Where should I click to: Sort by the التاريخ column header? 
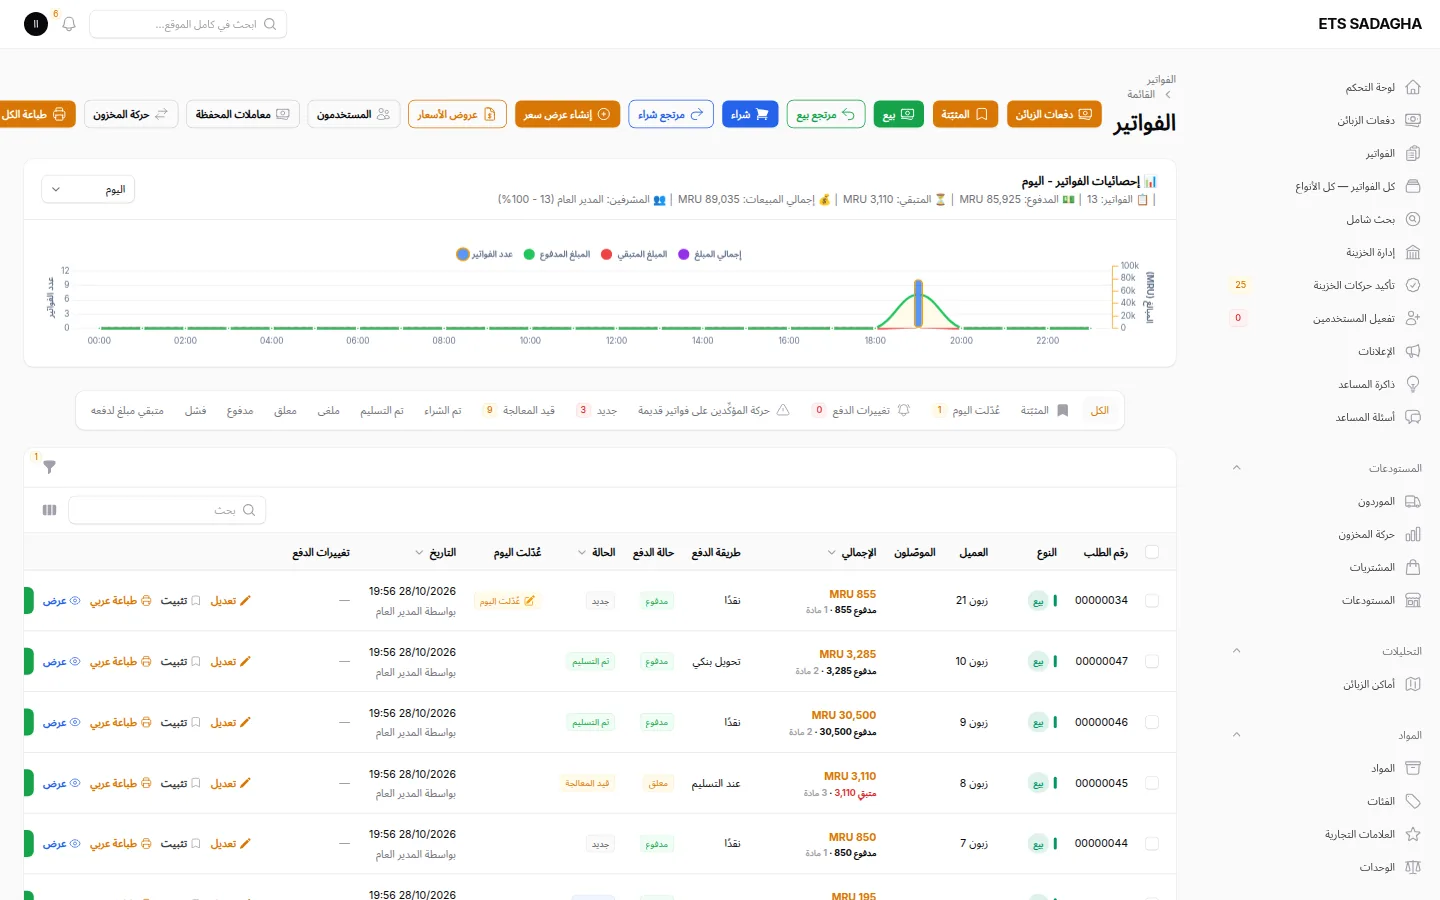(x=436, y=553)
